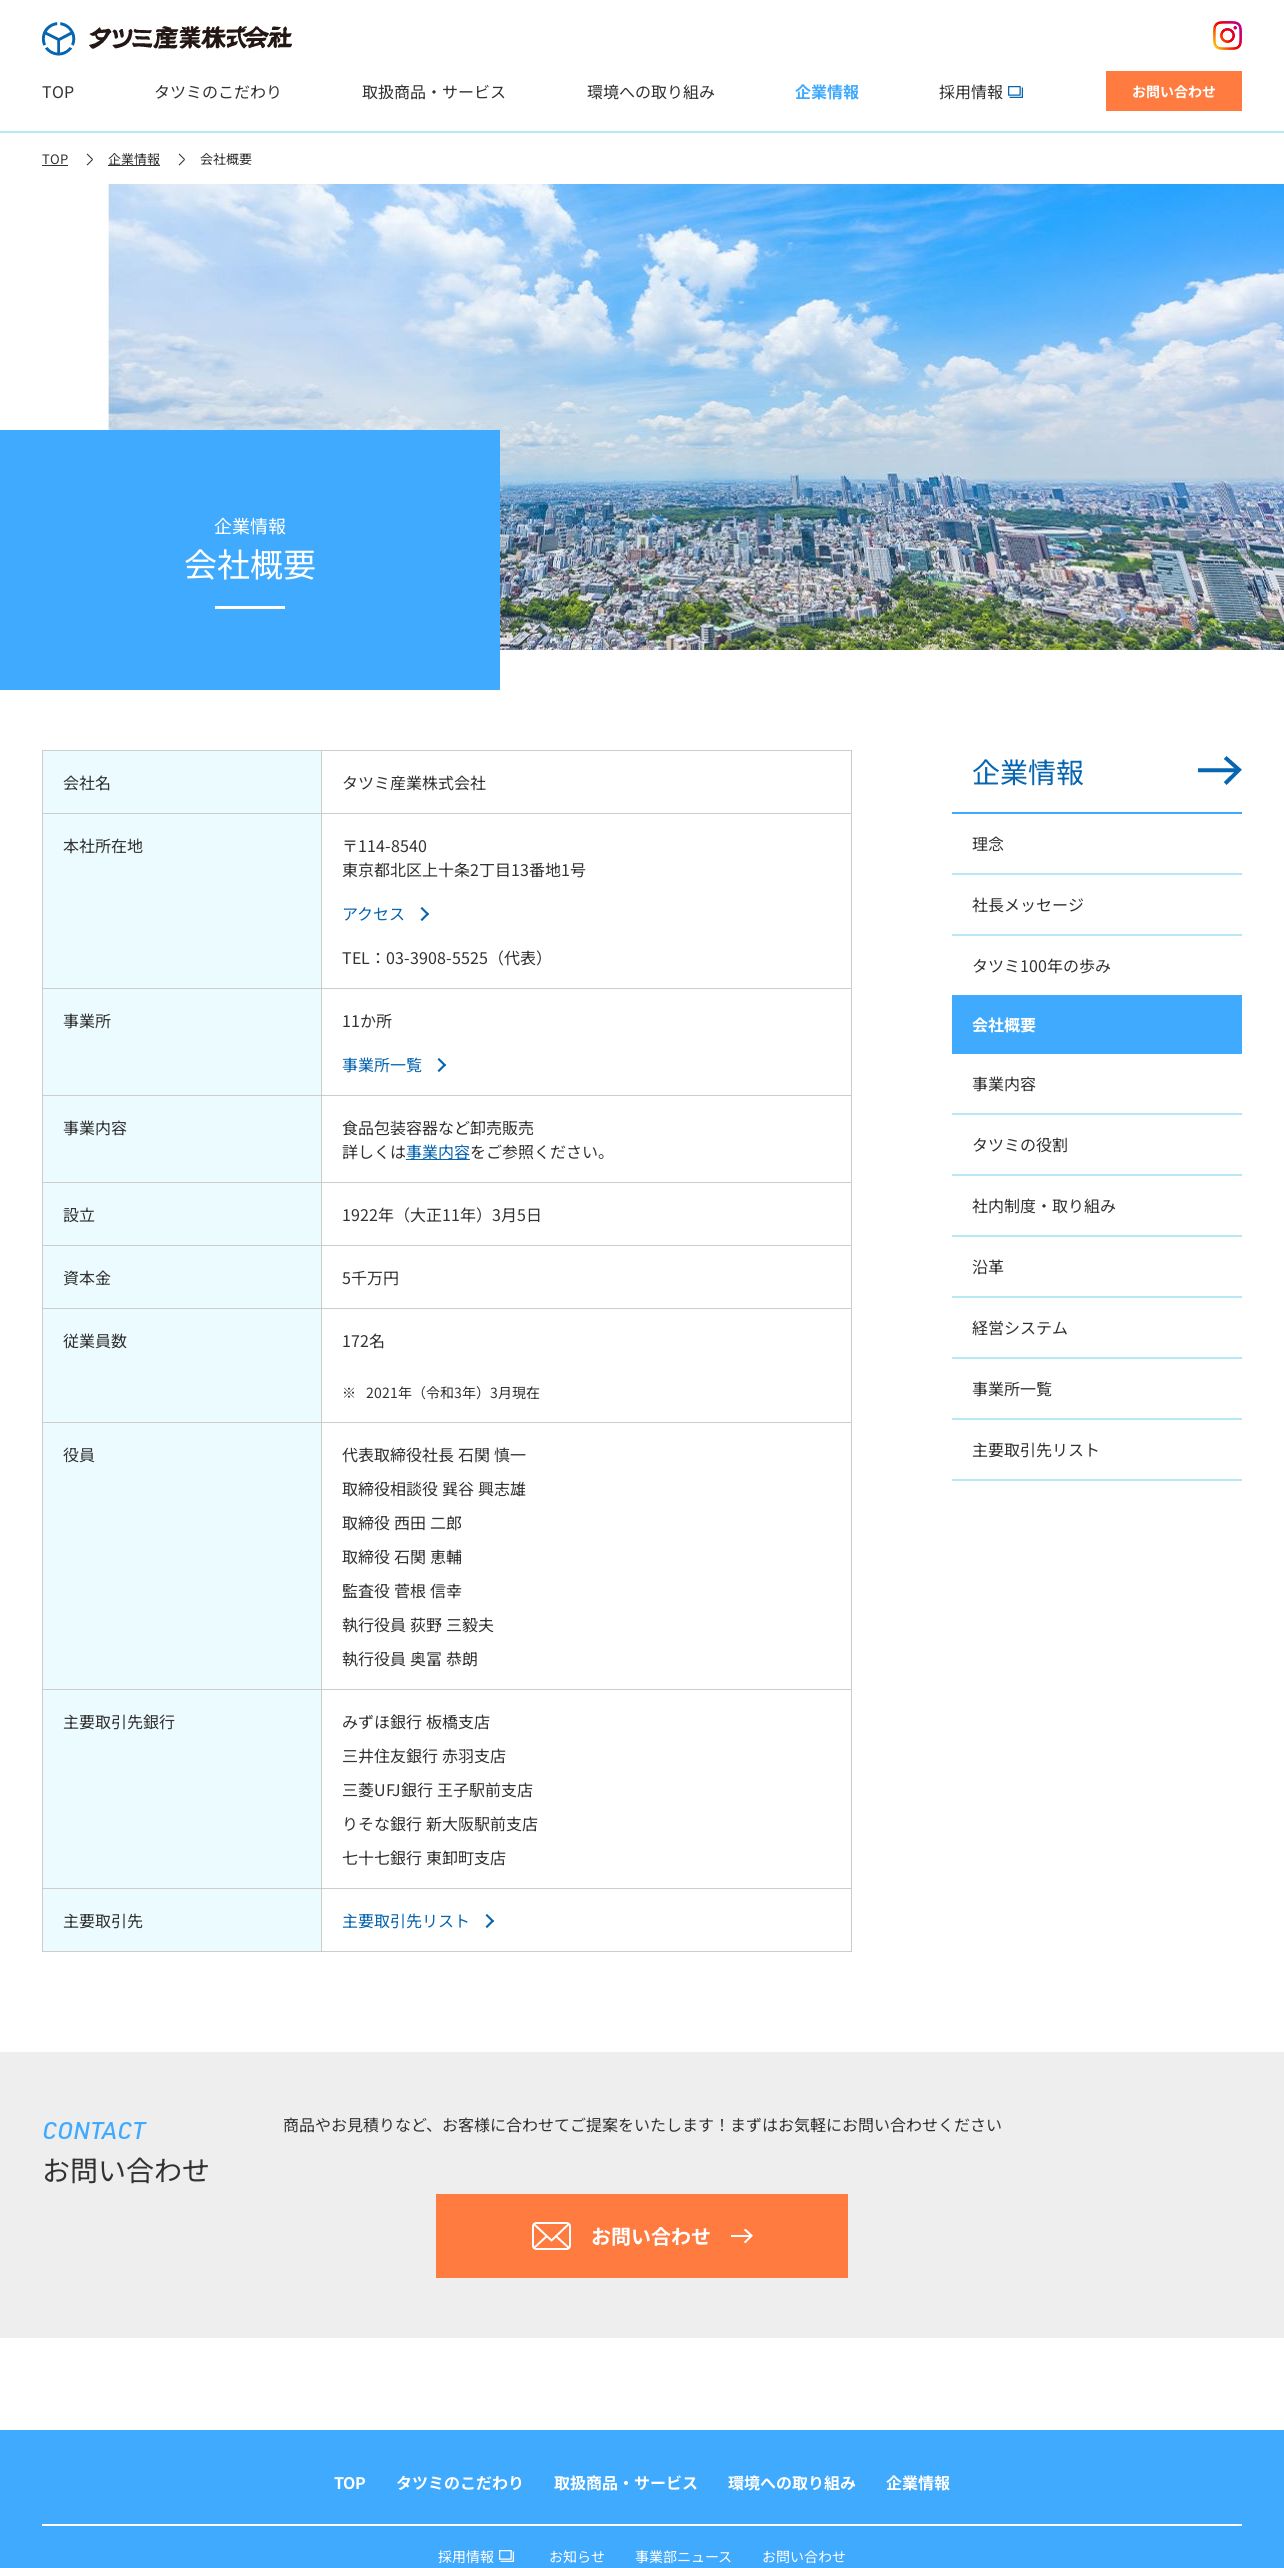Click the 会社概要 breadcrumb text

[x=226, y=159]
